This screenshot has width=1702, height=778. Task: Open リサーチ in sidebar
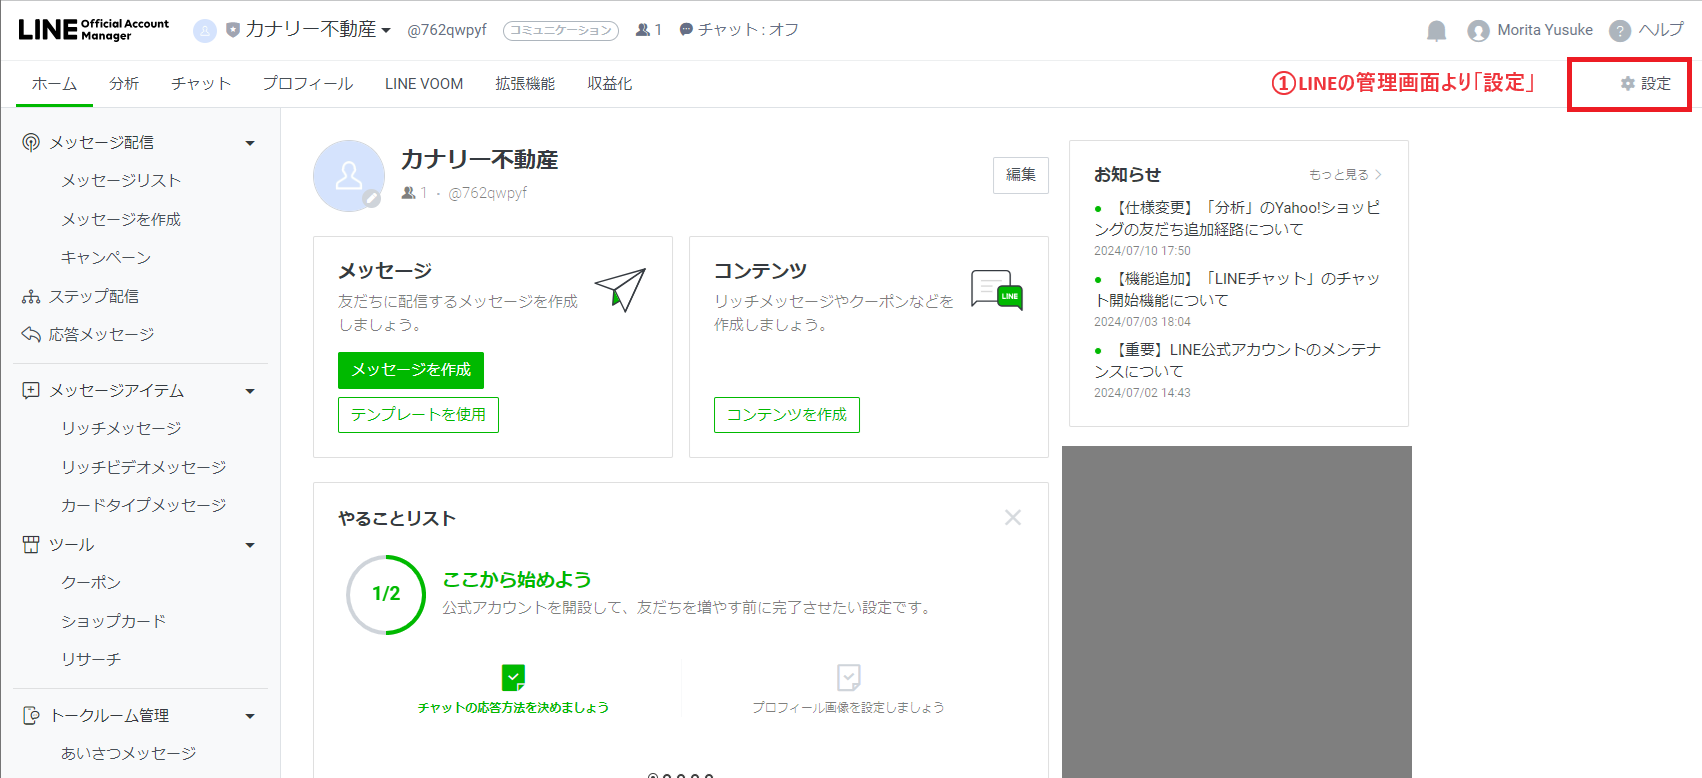point(91,659)
